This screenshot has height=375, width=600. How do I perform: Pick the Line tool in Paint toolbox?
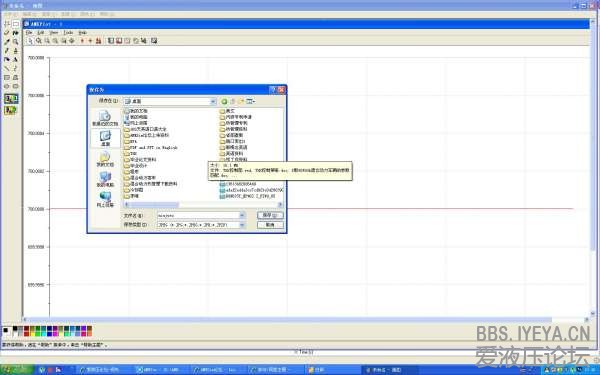(7, 68)
